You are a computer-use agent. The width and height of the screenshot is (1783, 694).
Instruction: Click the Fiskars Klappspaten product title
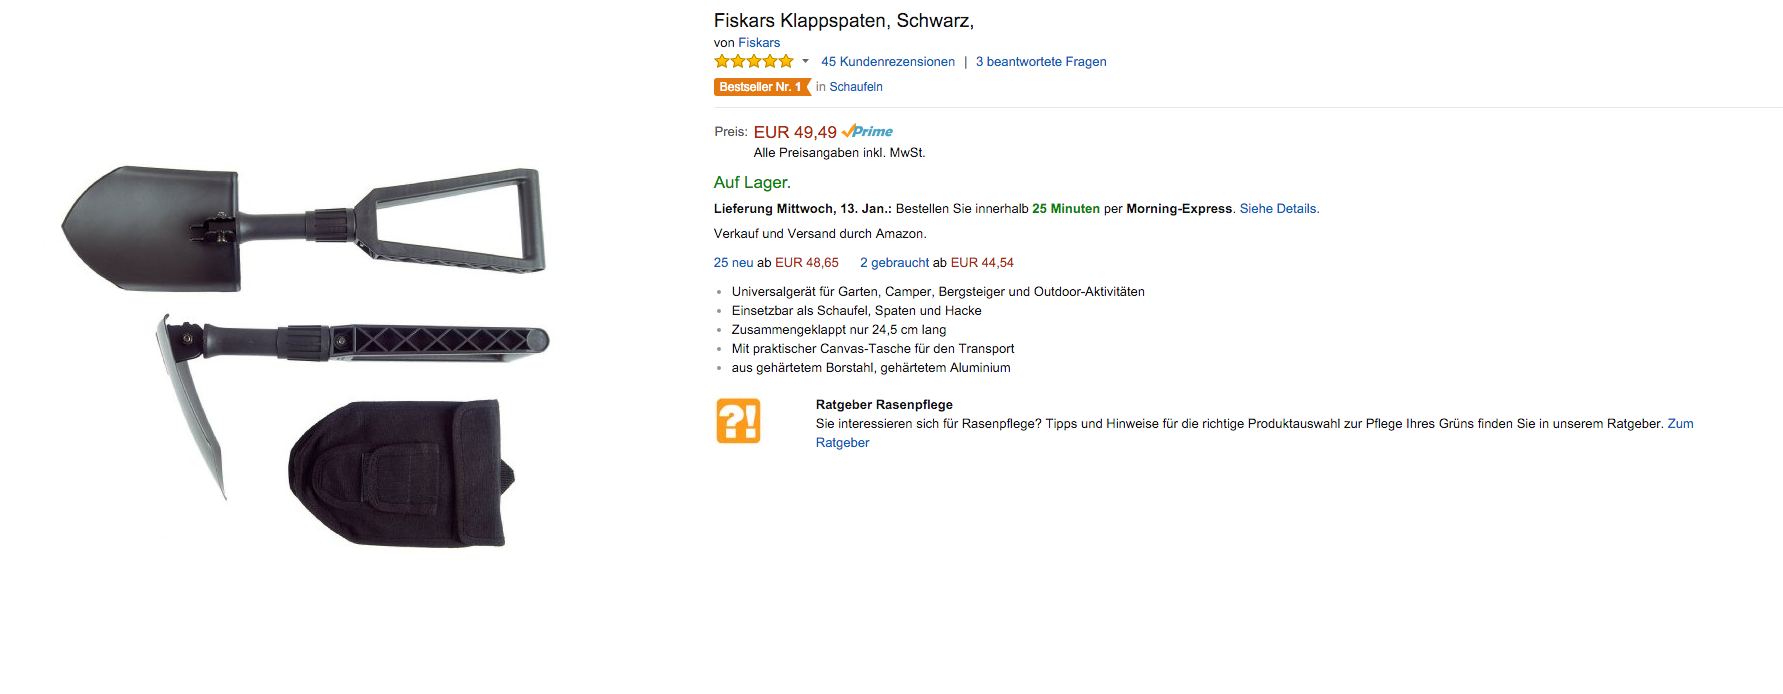tap(843, 21)
